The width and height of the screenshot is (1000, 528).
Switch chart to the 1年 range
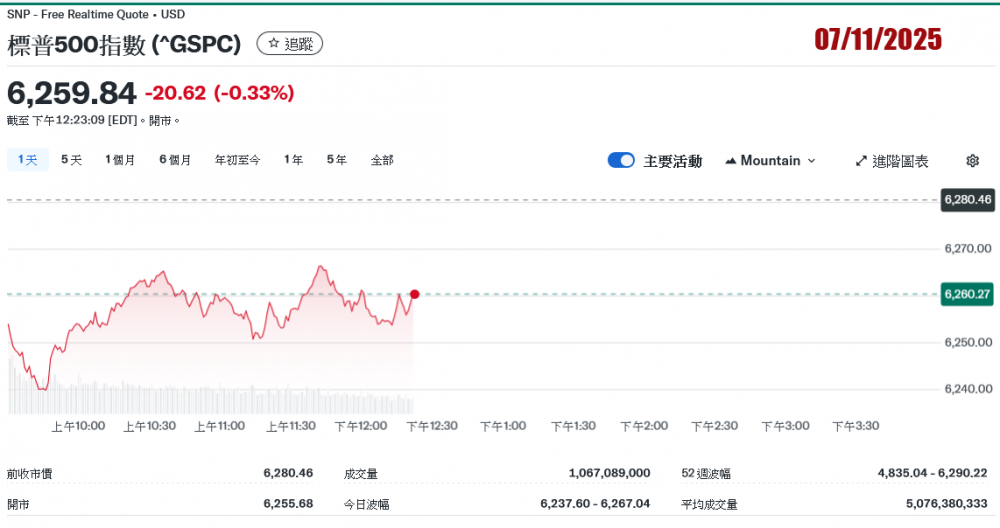[x=293, y=160]
